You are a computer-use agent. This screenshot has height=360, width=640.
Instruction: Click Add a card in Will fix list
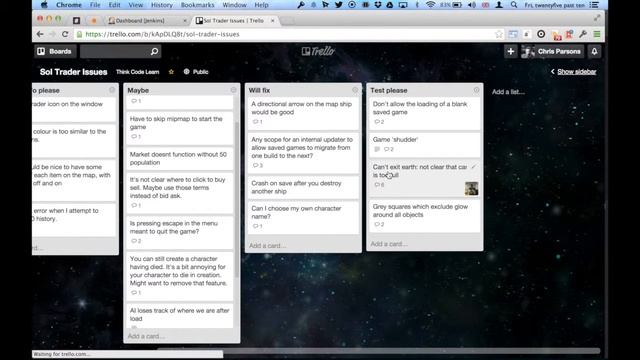268,245
